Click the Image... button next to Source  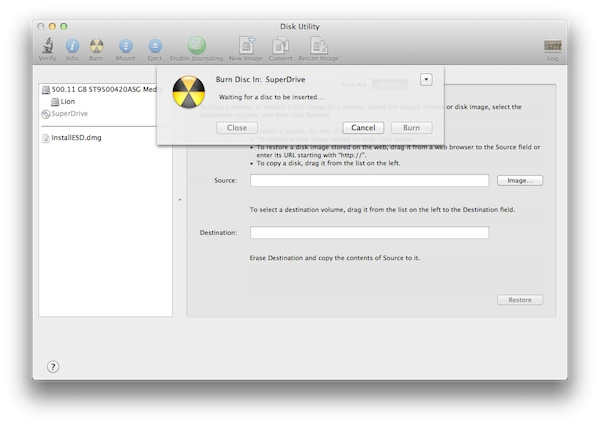519,181
